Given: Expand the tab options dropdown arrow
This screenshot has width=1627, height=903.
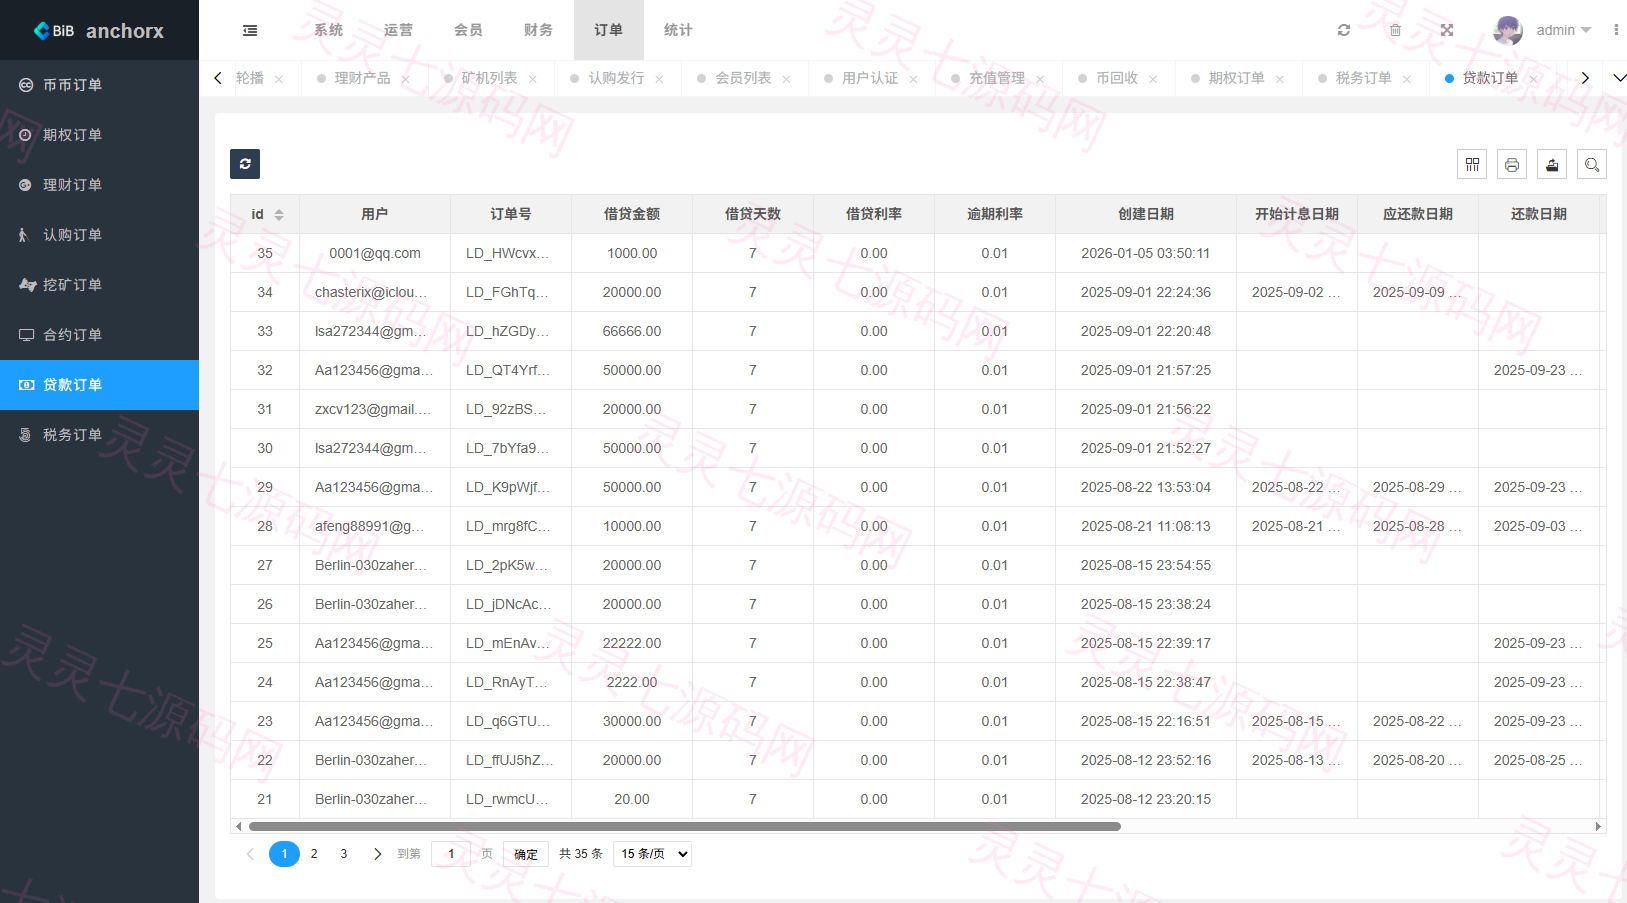Looking at the screenshot, I should click(1620, 78).
